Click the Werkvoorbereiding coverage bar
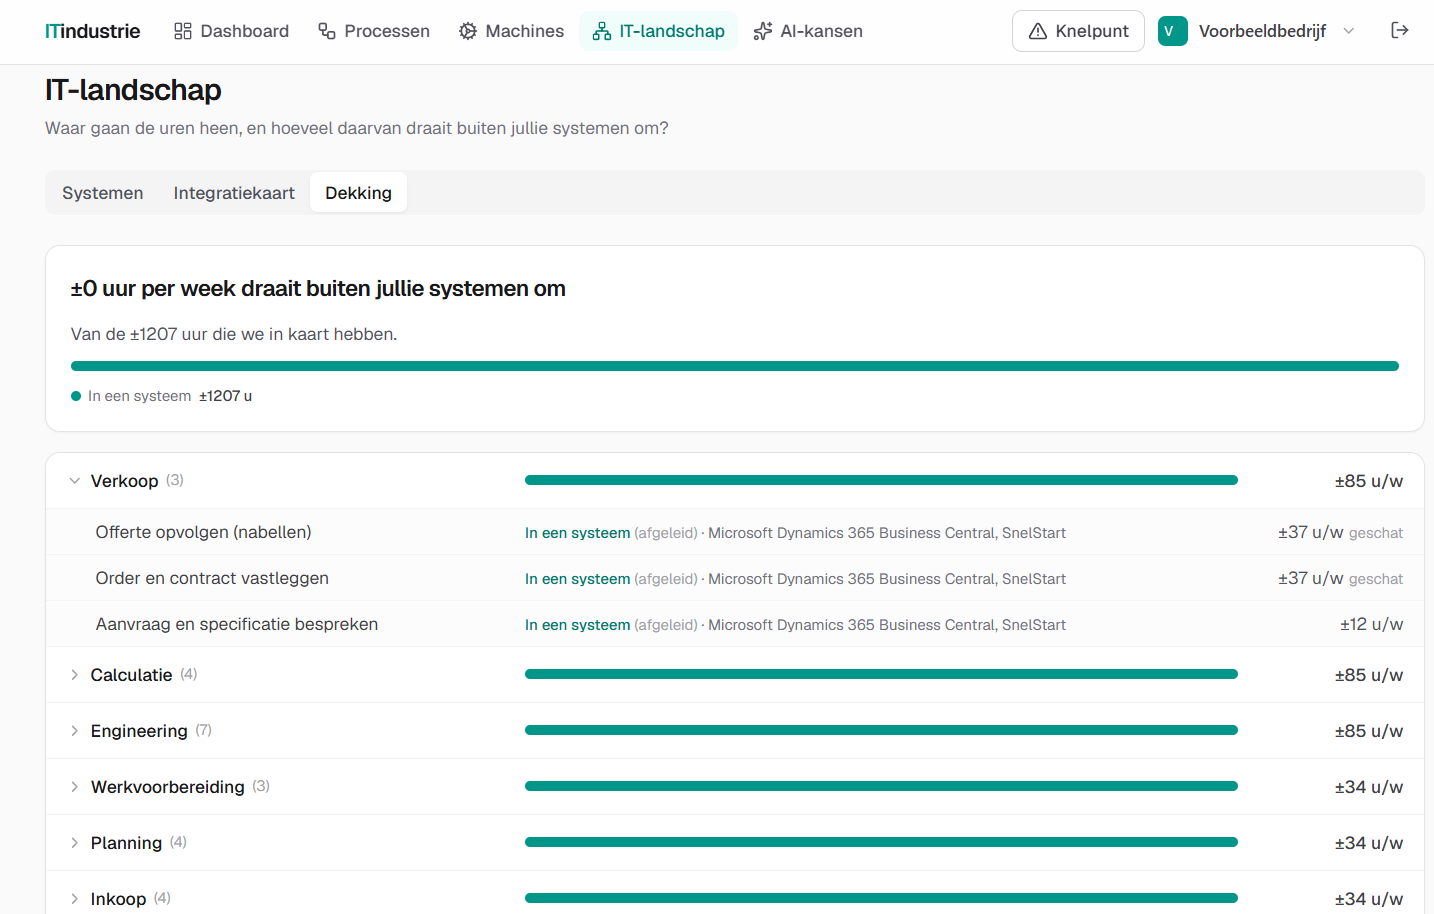Image resolution: width=1434 pixels, height=914 pixels. tap(881, 786)
